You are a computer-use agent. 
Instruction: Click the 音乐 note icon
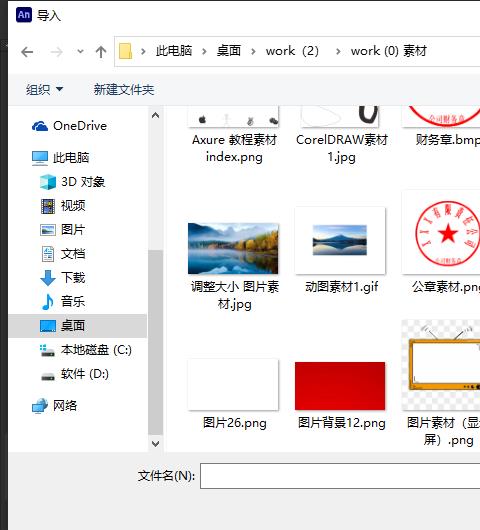coord(48,302)
